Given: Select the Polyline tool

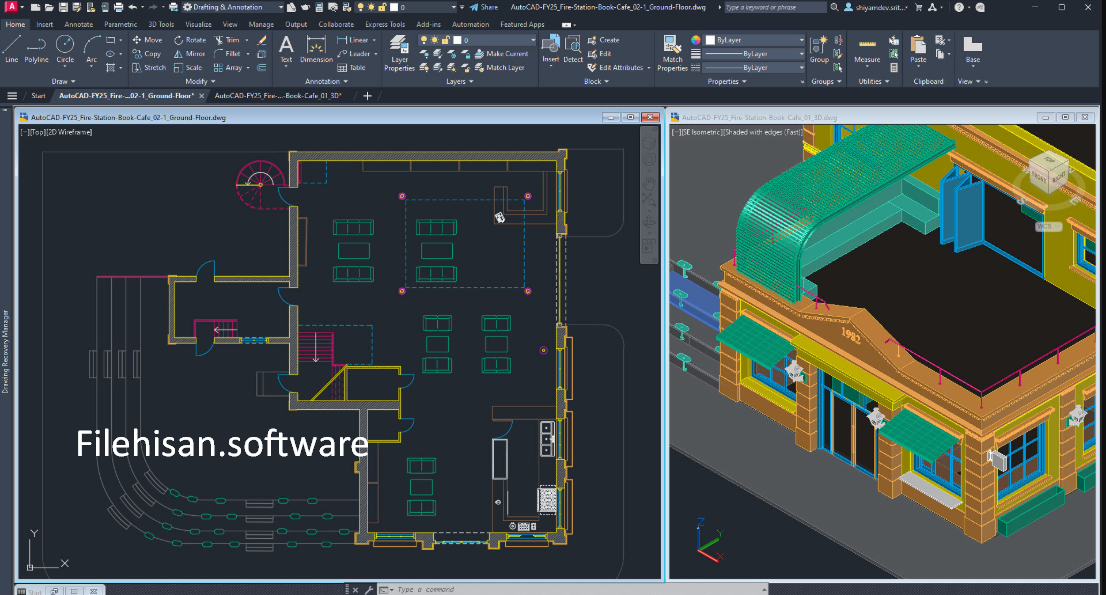Looking at the screenshot, I should click(37, 49).
